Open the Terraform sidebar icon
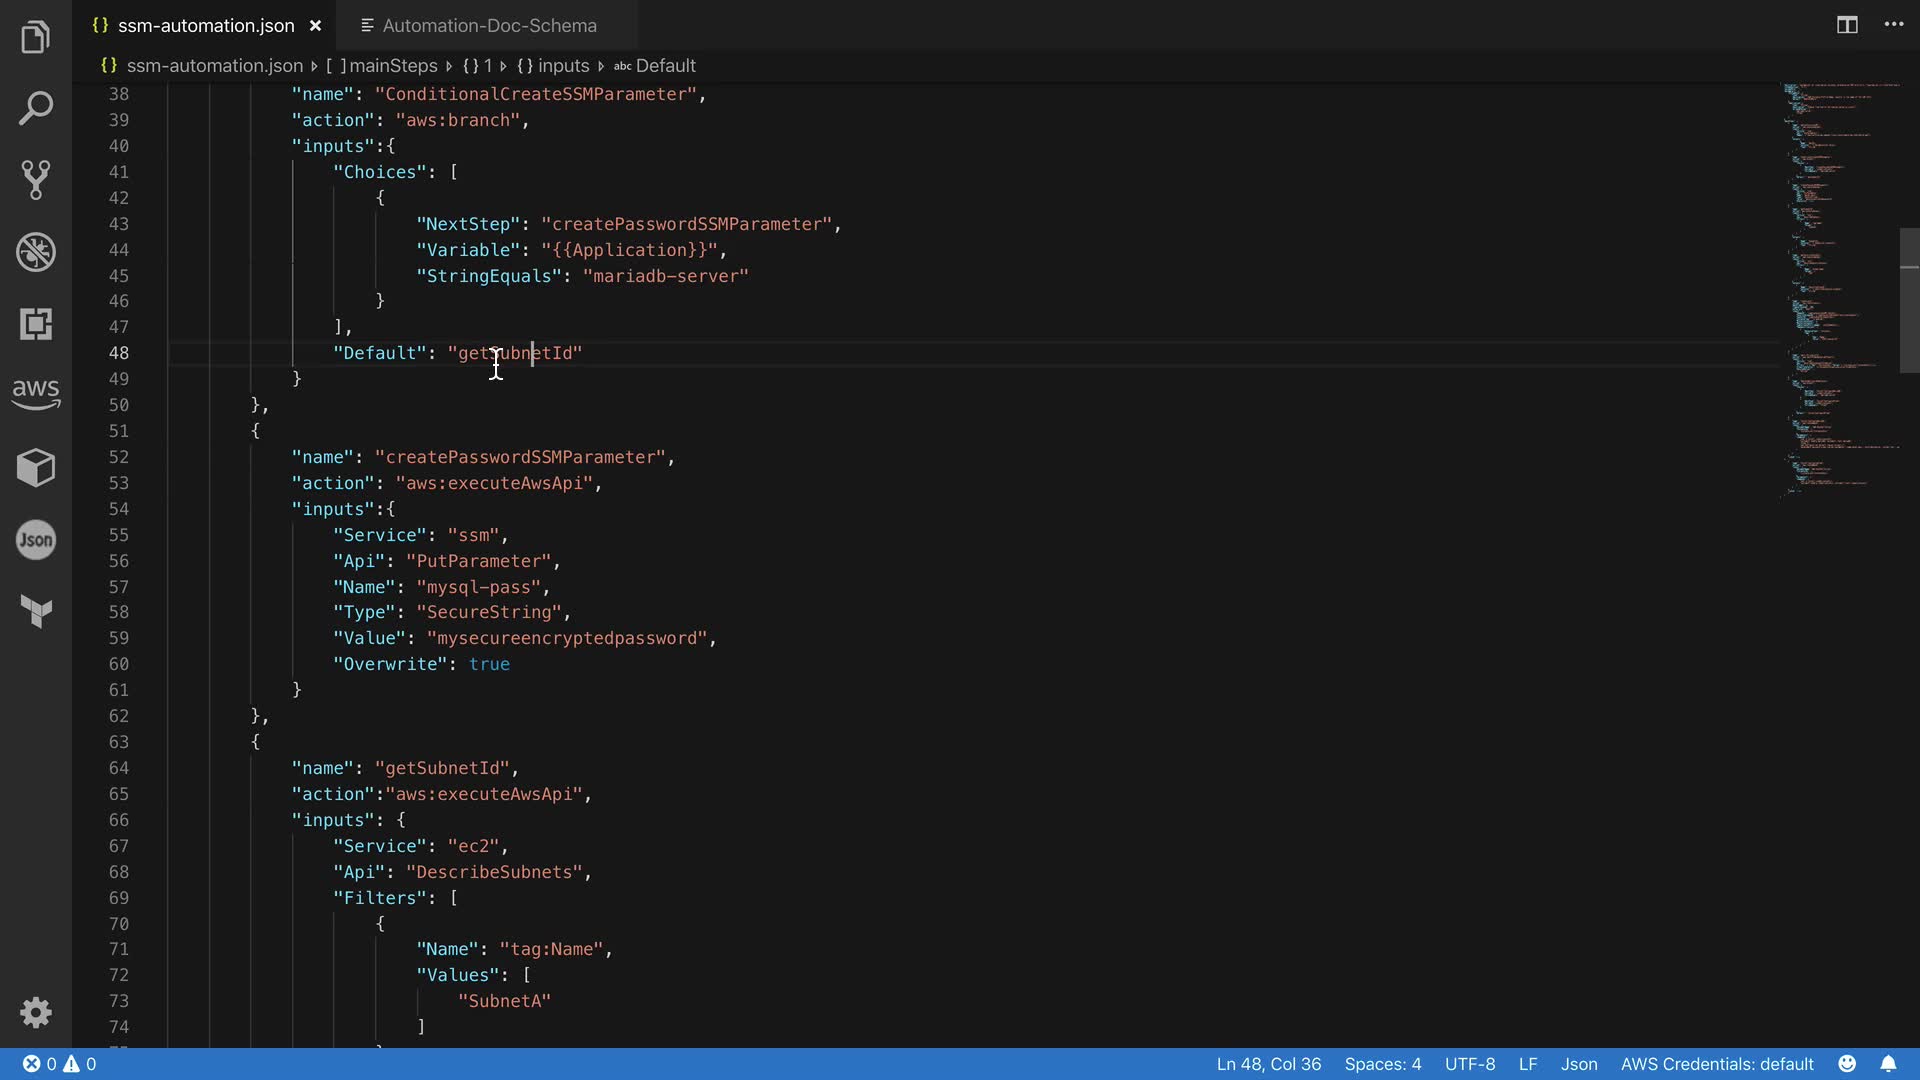The width and height of the screenshot is (1920, 1080). point(36,611)
